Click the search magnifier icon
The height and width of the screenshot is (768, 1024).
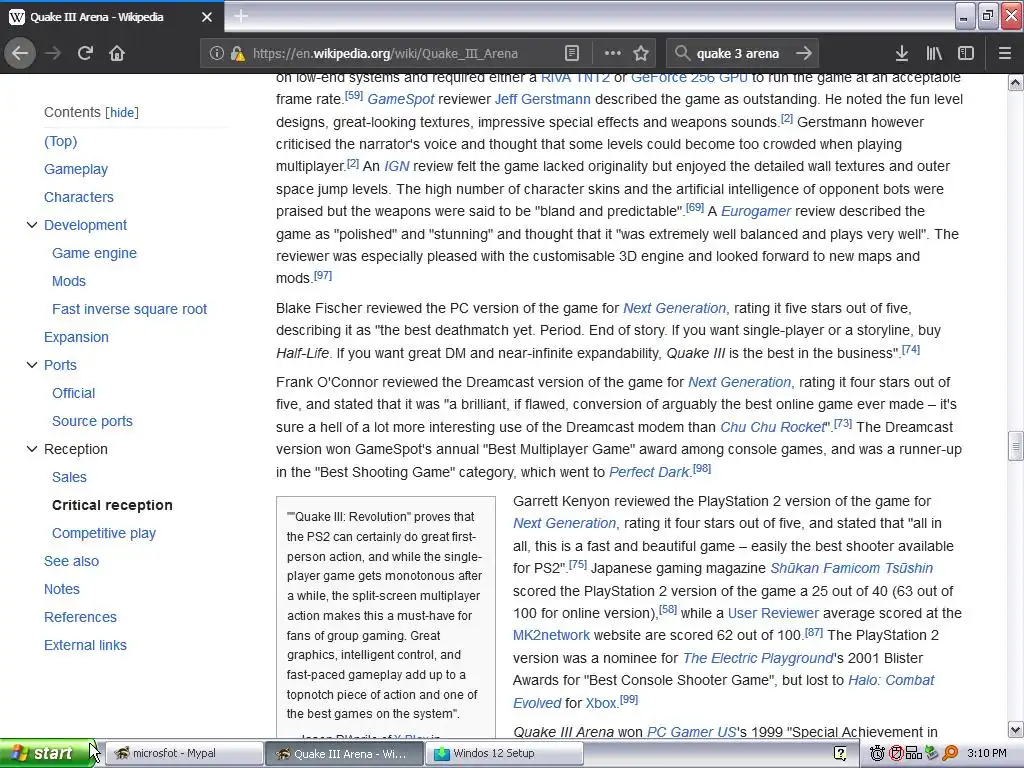[682, 53]
